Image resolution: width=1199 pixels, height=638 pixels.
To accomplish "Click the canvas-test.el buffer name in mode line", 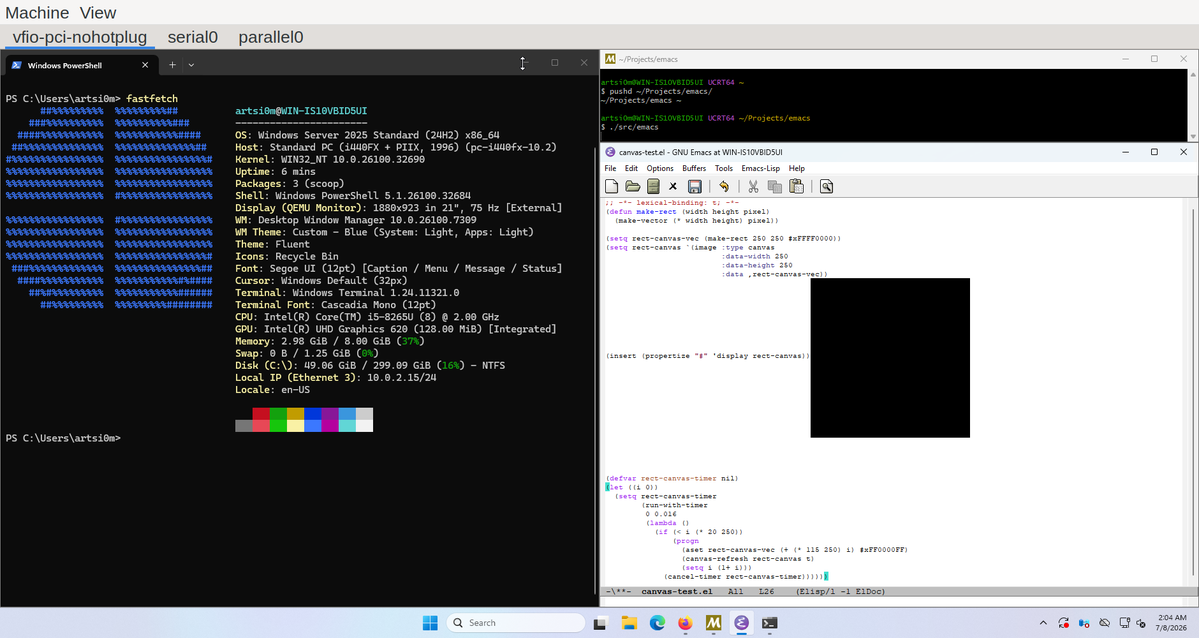I will click(677, 591).
